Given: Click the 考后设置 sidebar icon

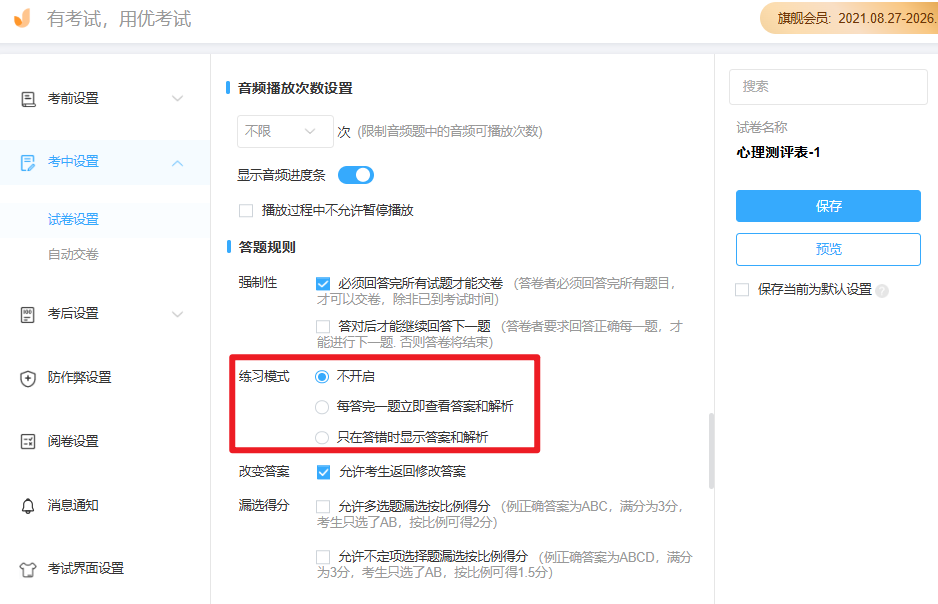Looking at the screenshot, I should [x=28, y=314].
